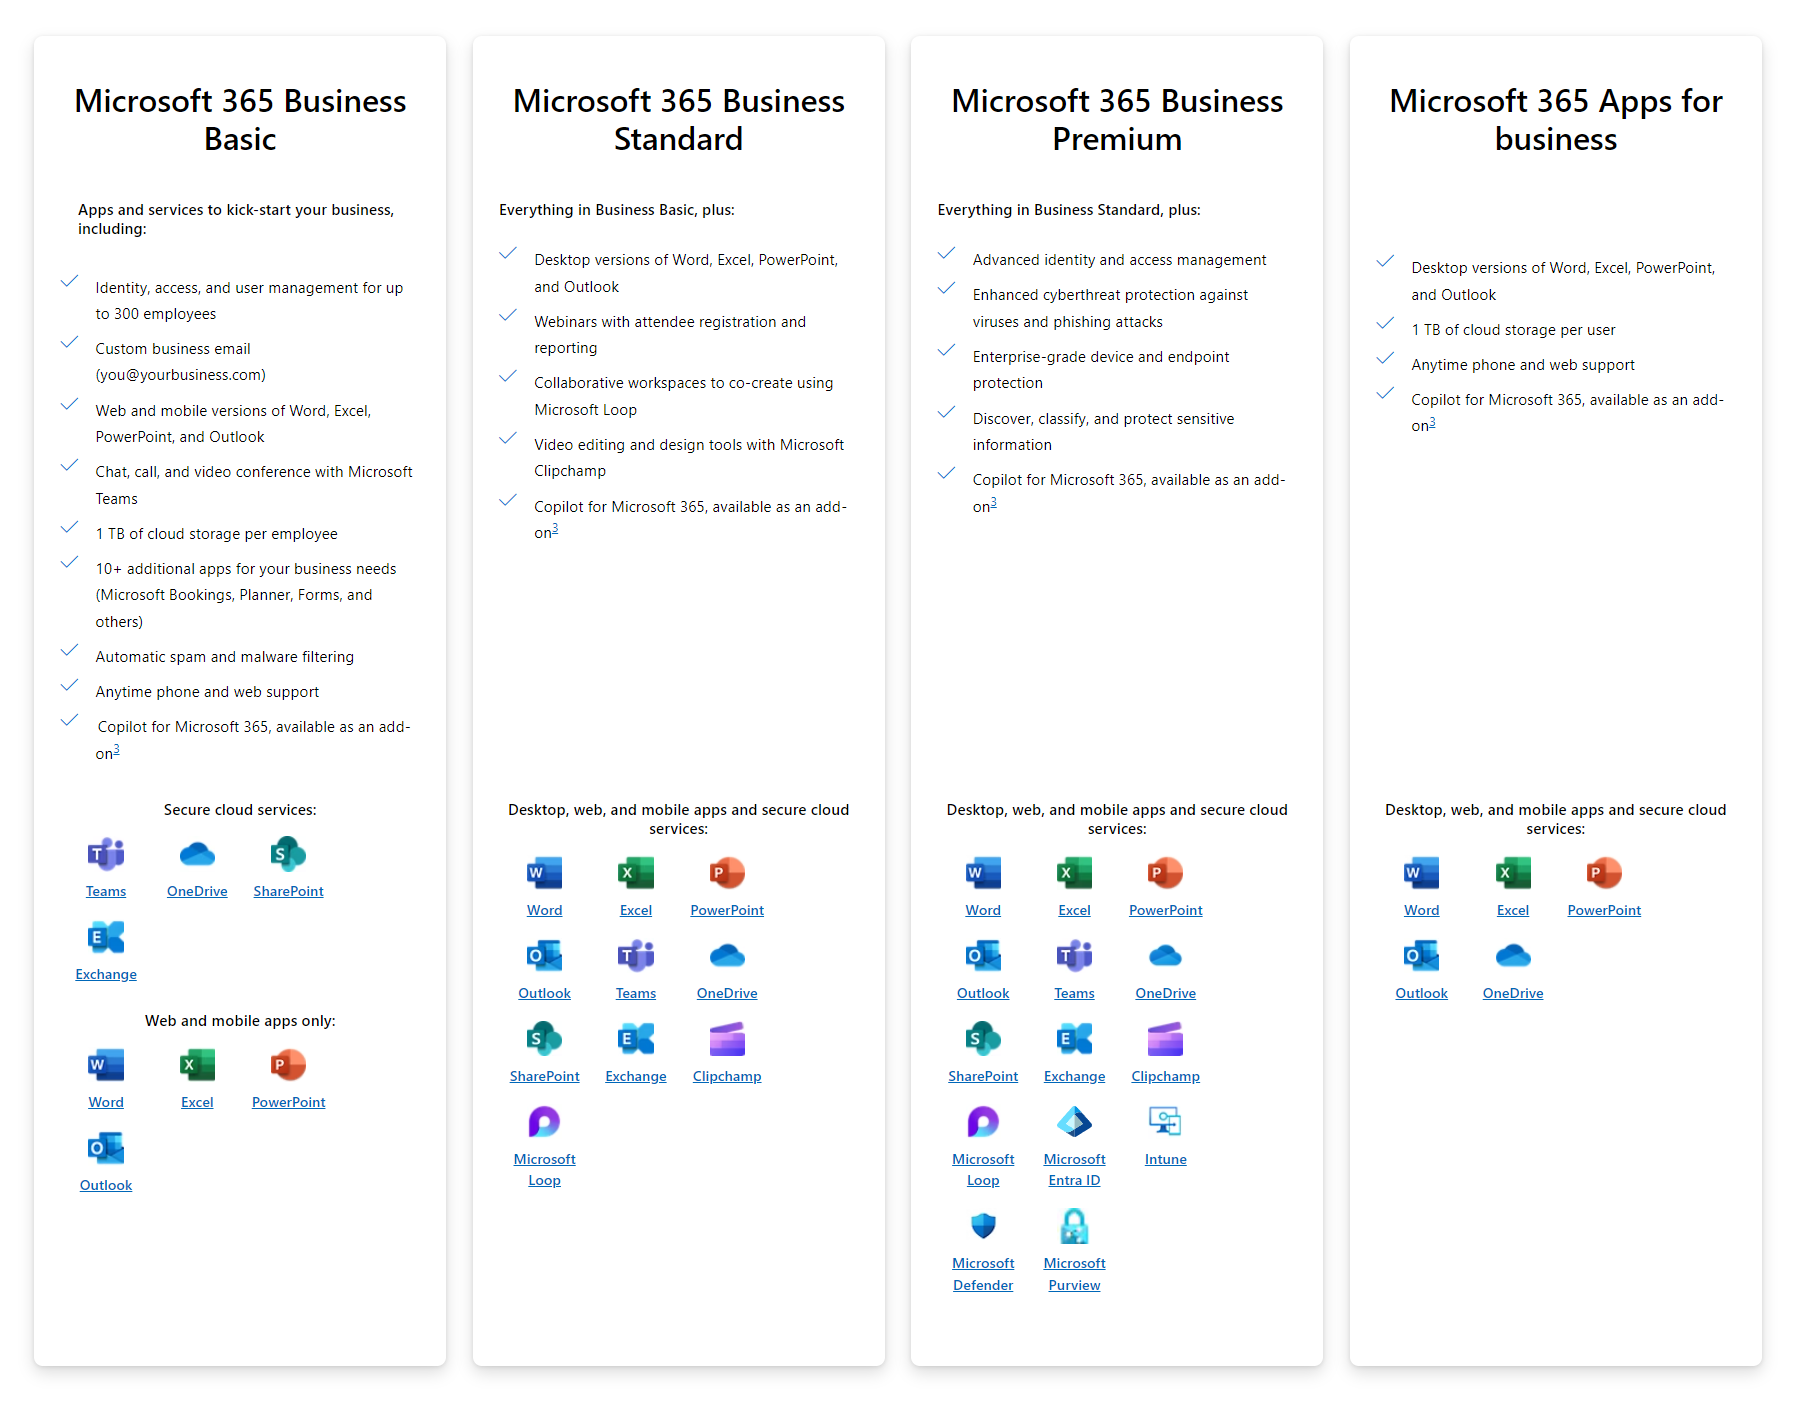Open the Exchange icon under Business Basic

coord(105,939)
